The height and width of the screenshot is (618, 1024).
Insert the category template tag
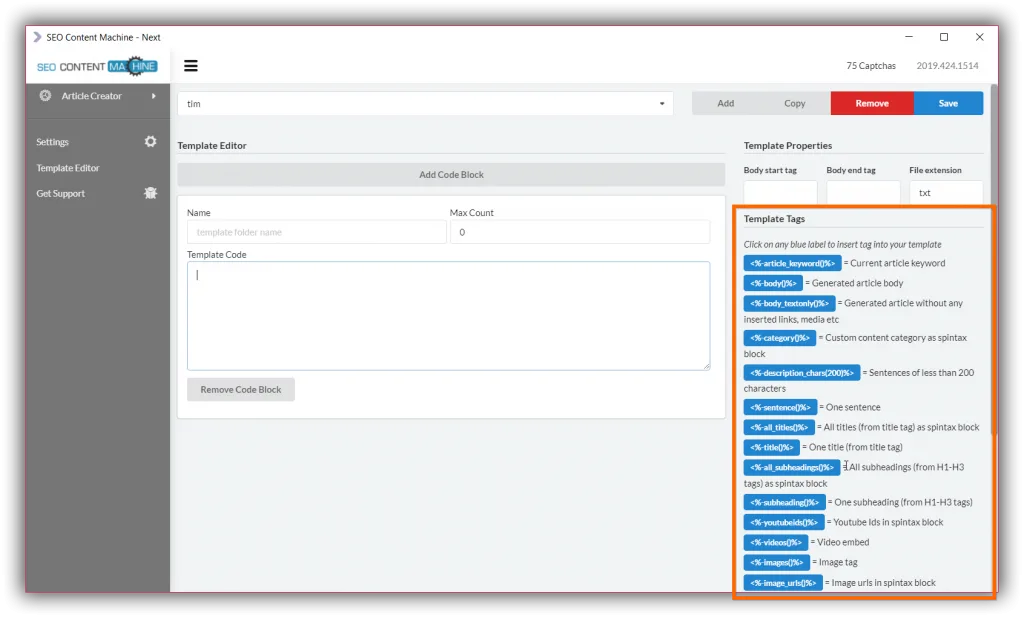(780, 338)
